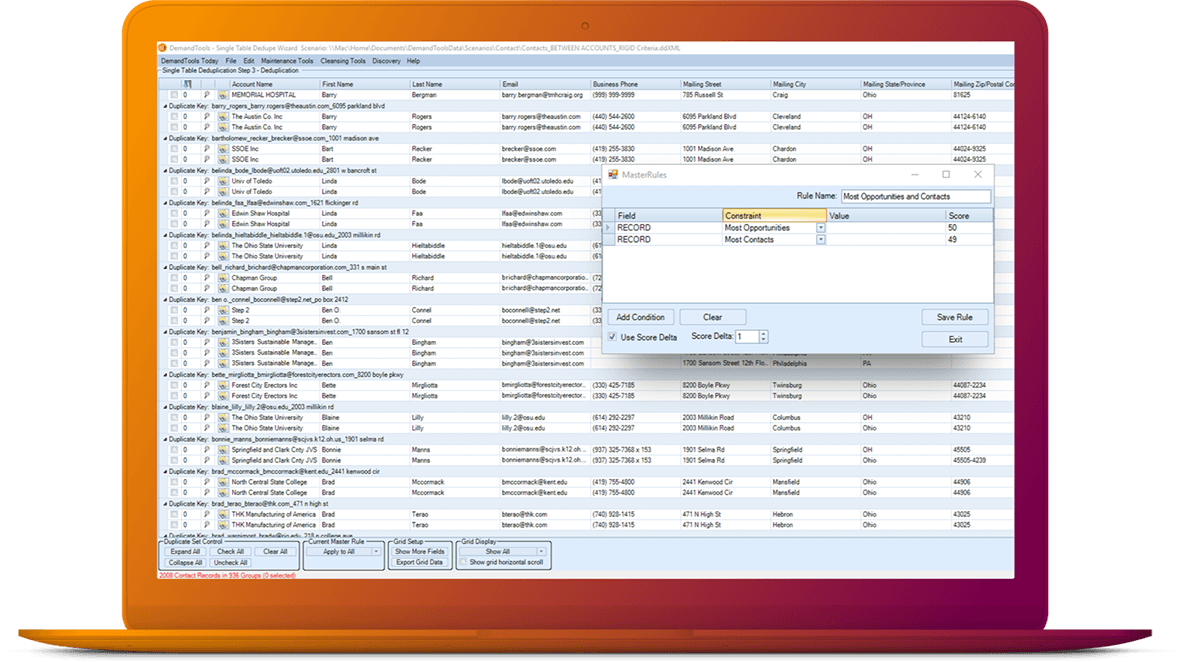Click the Add Condition button
The height and width of the screenshot is (662, 1182).
640,317
